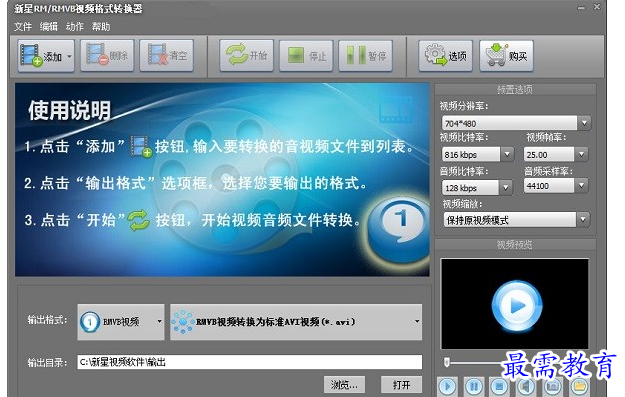
Task: Click the 暂停 (Pause) toolbar button
Action: point(366,56)
